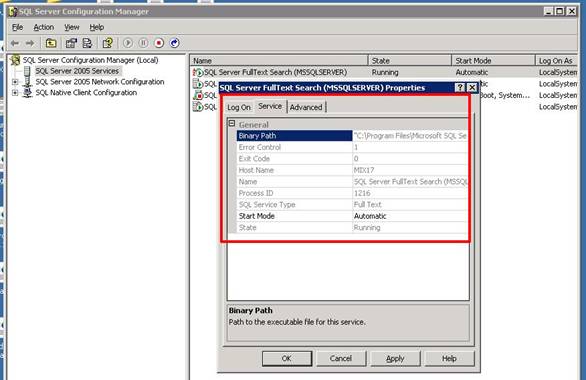Click the blue Restart Service icon
The image size is (586, 380).
(174, 43)
